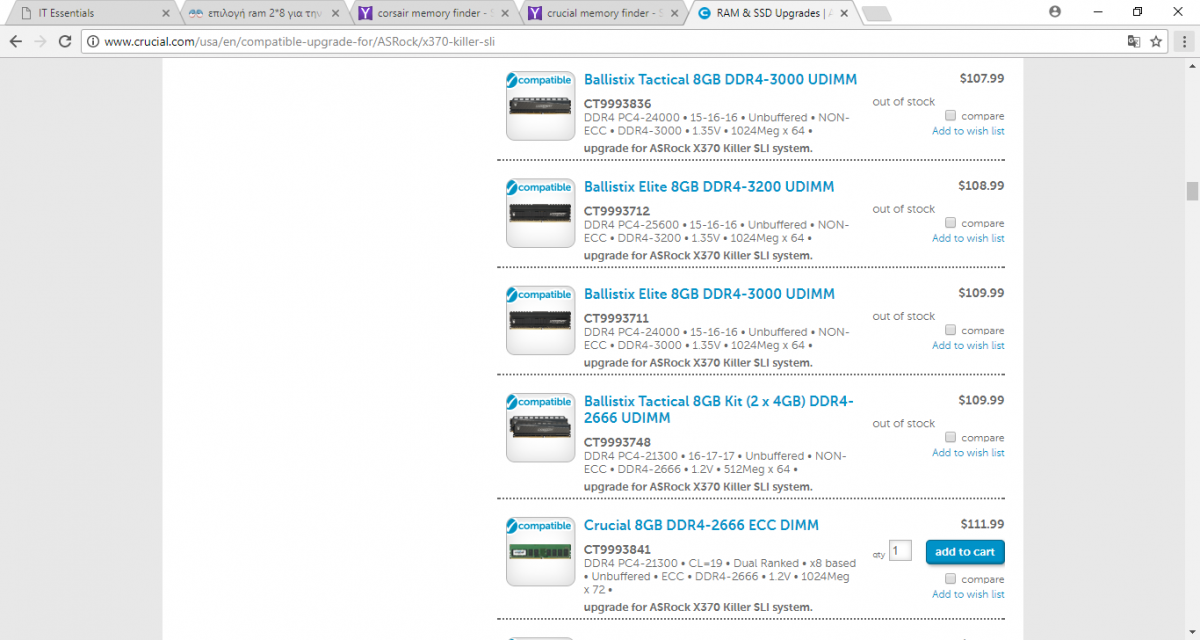Switch to the Greek 'επιλογή ram 2*8' tab
Viewport: 1200px width, 640px height.
(x=262, y=14)
